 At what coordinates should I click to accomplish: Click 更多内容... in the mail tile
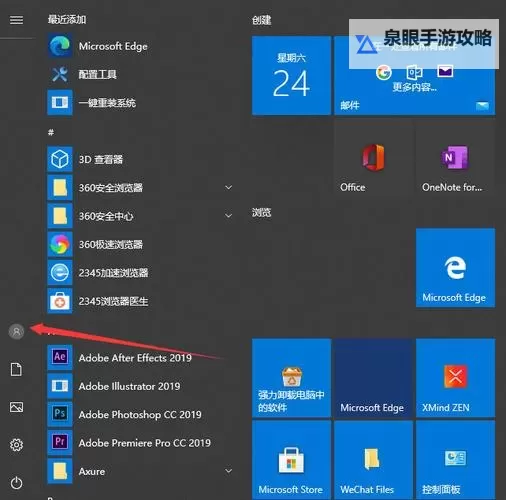[x=414, y=87]
